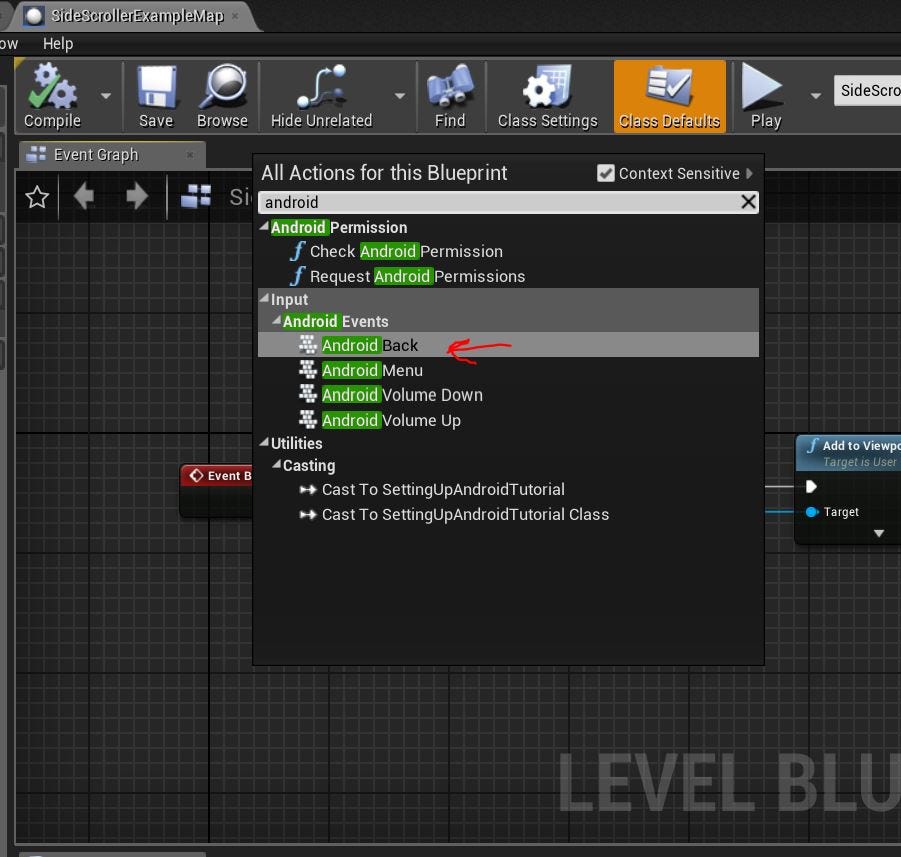Select Cast To SettingUpAndroidTutorial Class
This screenshot has height=857, width=901.
tap(465, 514)
